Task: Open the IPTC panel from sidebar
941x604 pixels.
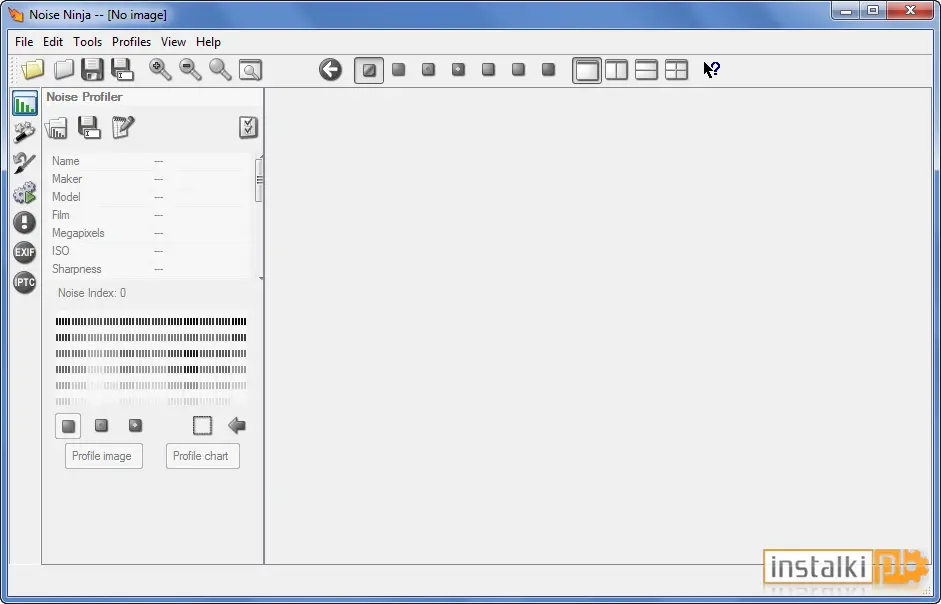Action: pyautogui.click(x=25, y=282)
